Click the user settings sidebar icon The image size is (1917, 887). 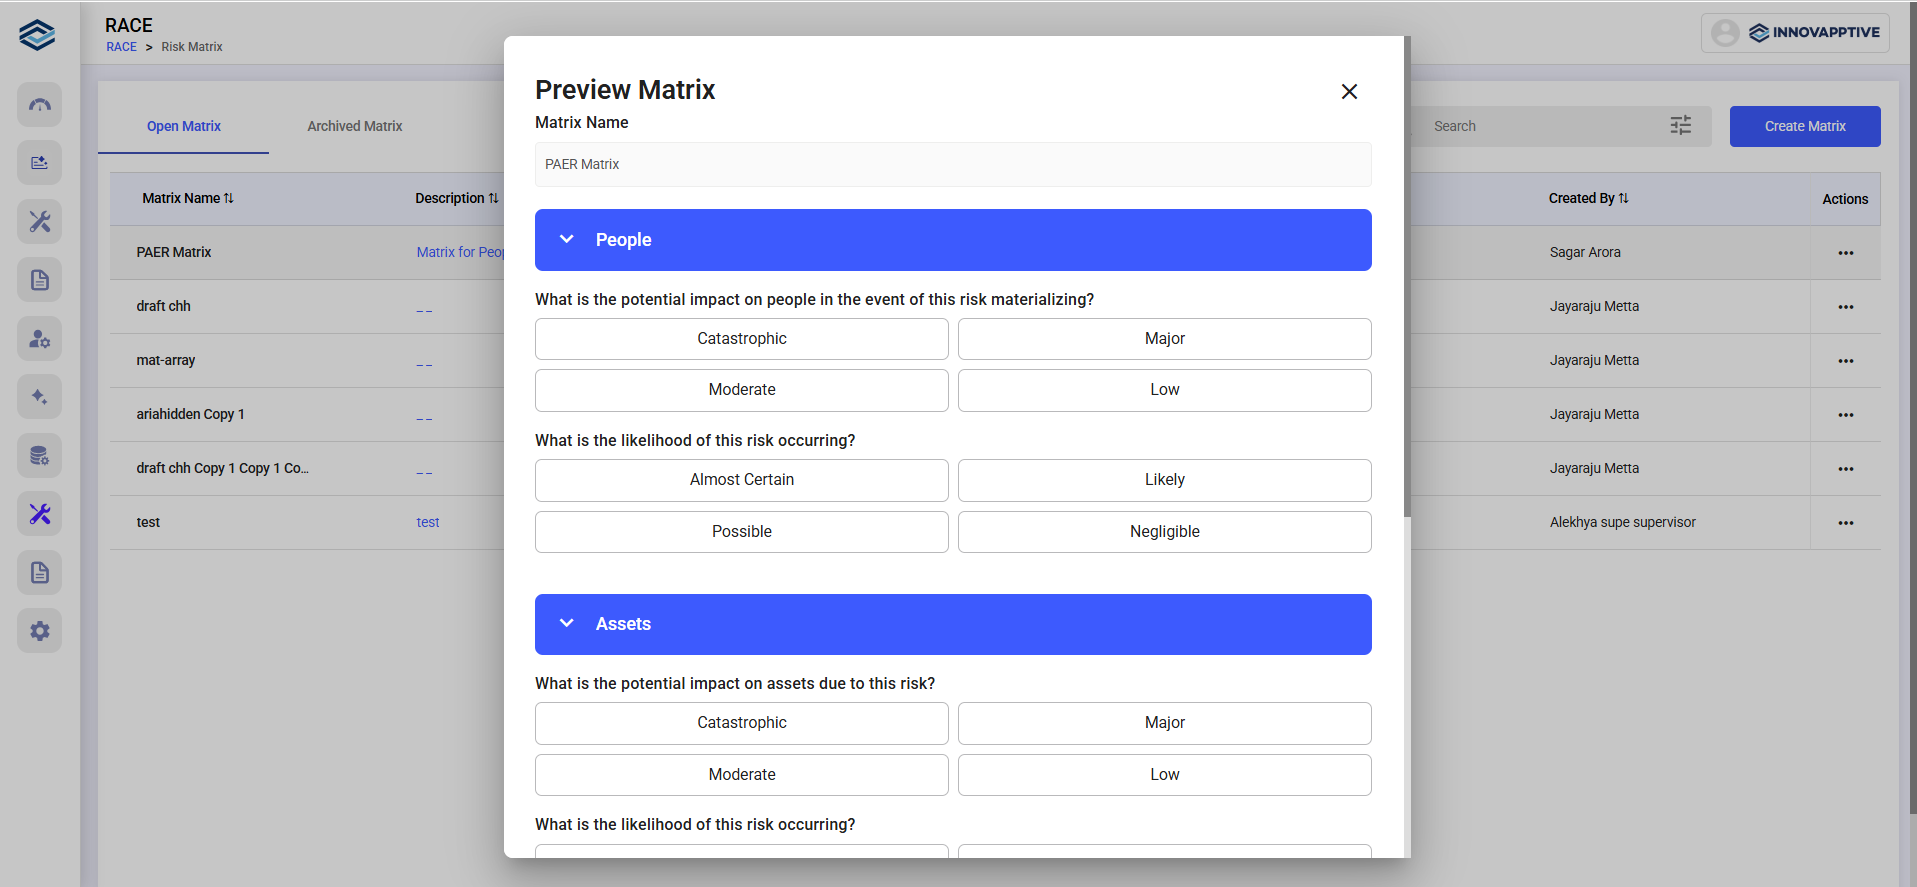point(40,339)
